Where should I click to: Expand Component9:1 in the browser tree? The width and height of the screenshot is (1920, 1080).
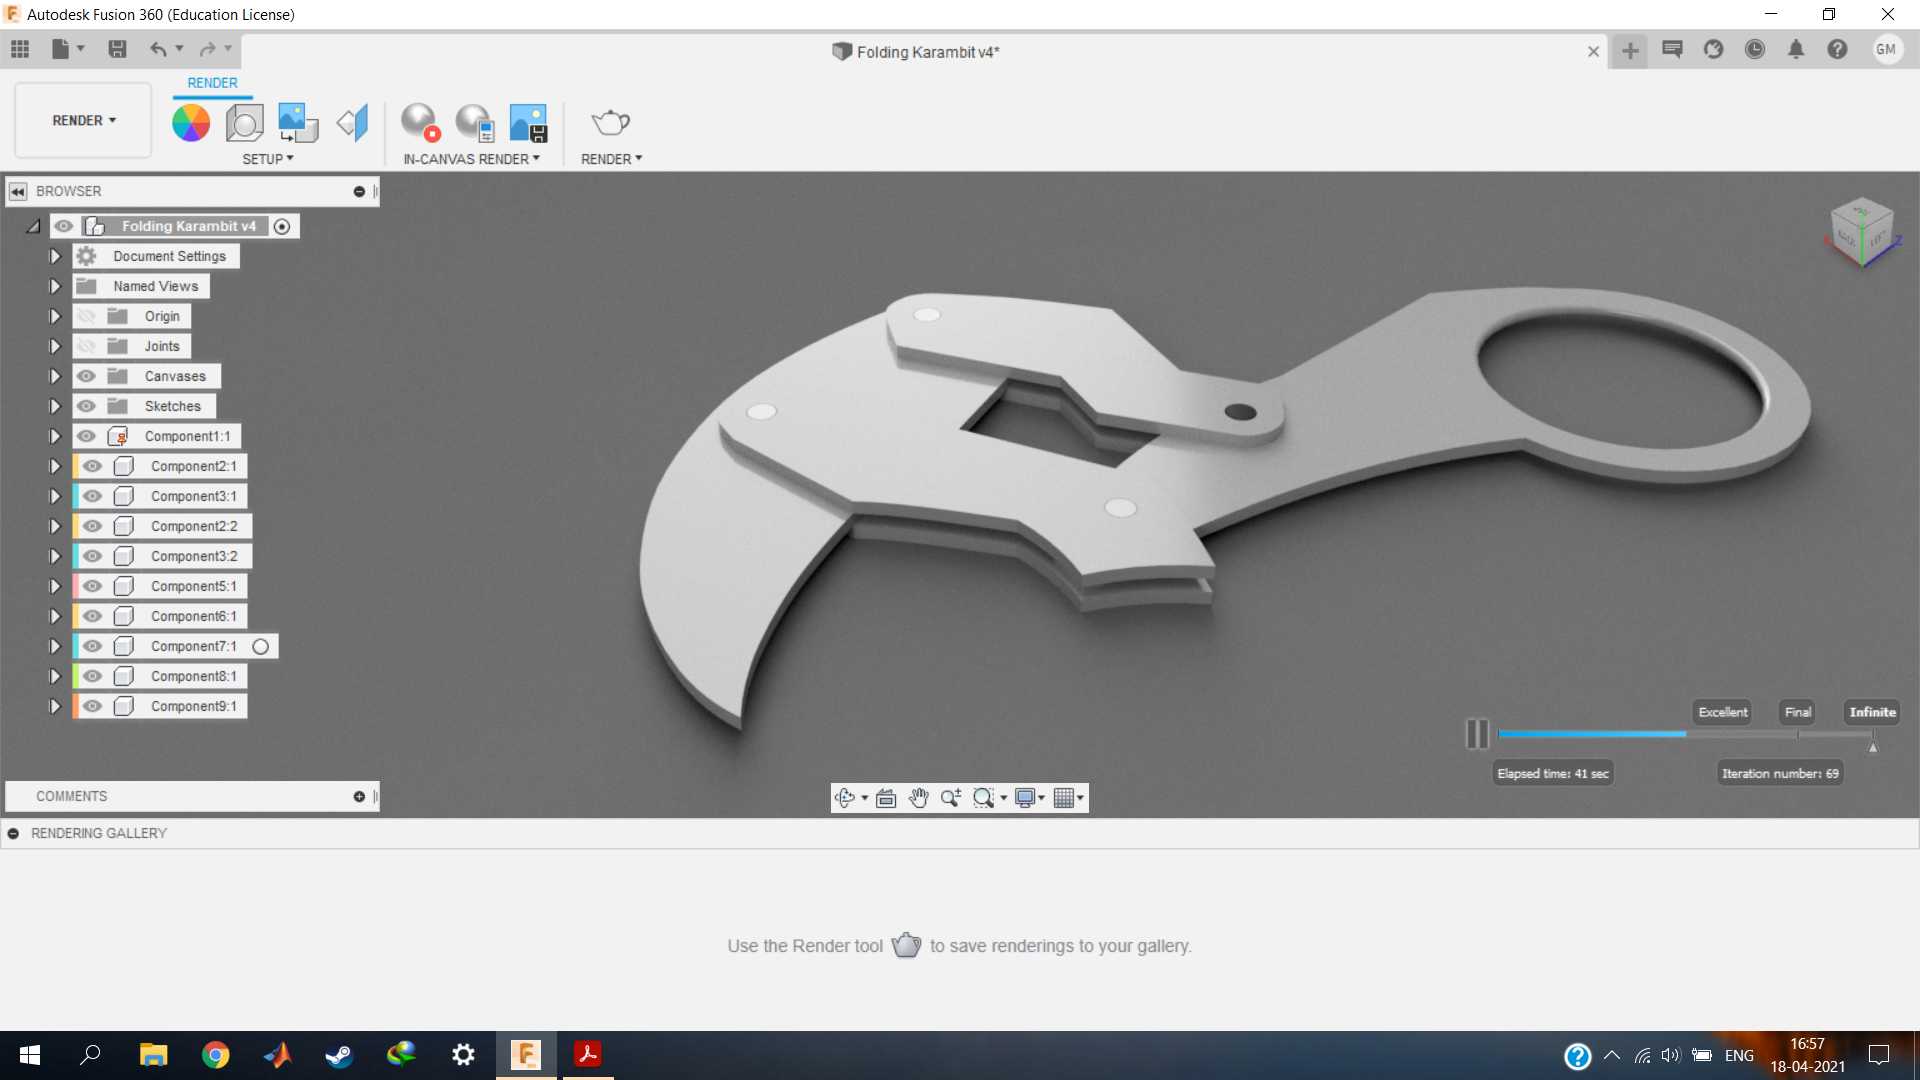pyautogui.click(x=55, y=706)
